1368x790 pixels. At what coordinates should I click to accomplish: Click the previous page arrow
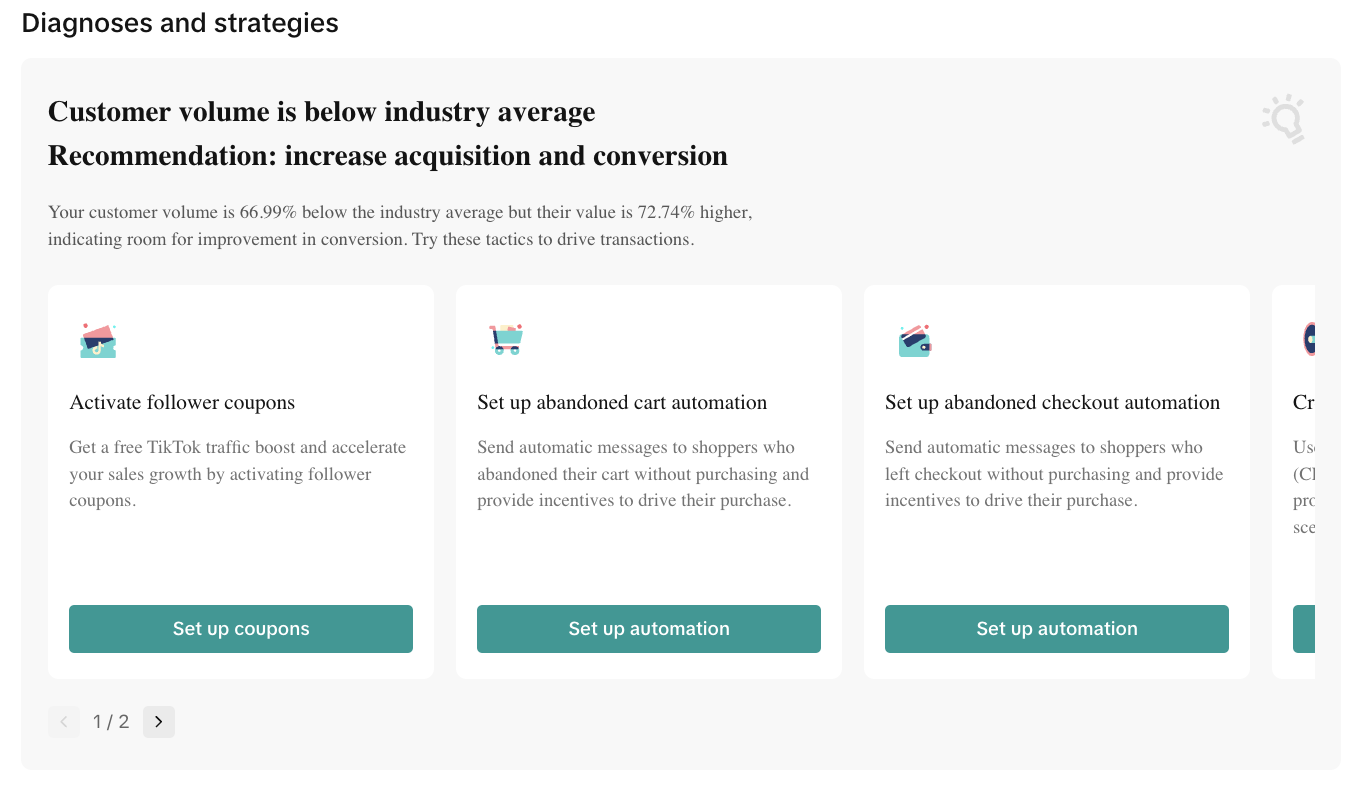click(x=64, y=722)
